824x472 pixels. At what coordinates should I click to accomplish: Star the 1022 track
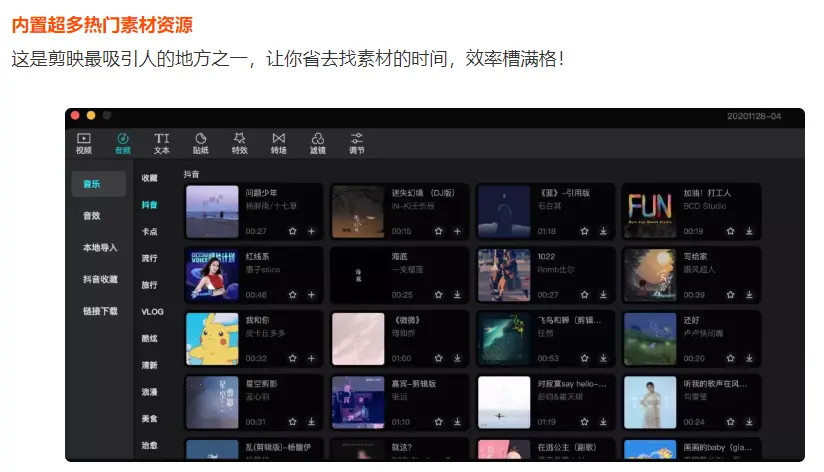click(x=584, y=295)
